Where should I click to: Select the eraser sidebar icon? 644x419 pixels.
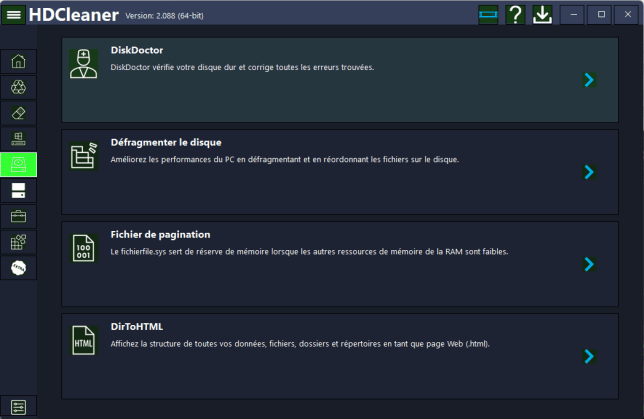coord(18,113)
